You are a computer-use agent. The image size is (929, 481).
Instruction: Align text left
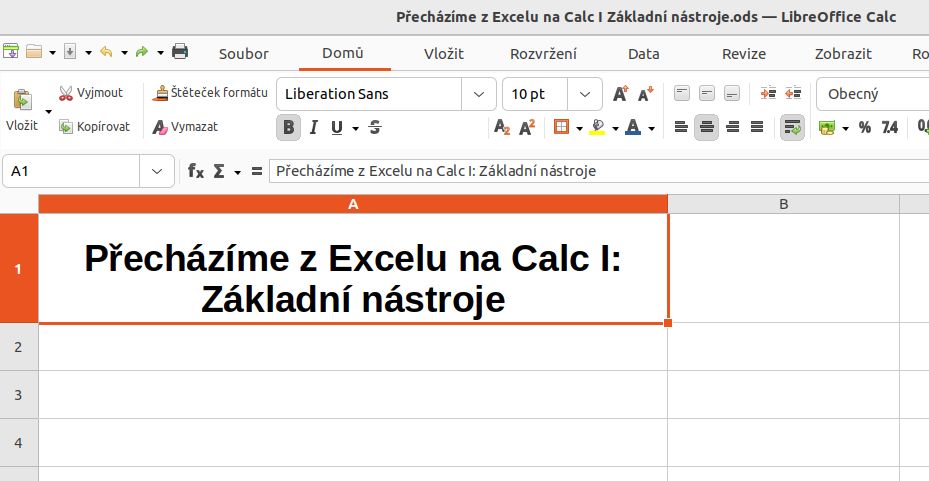click(681, 127)
